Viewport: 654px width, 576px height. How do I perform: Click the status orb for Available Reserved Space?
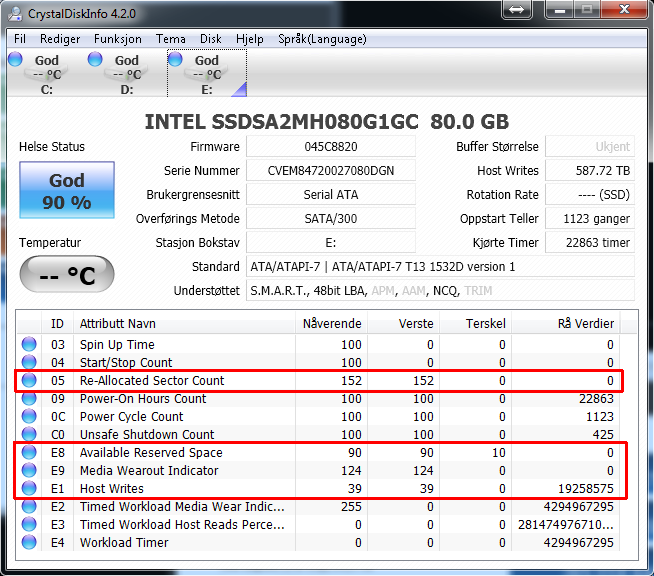(x=29, y=452)
